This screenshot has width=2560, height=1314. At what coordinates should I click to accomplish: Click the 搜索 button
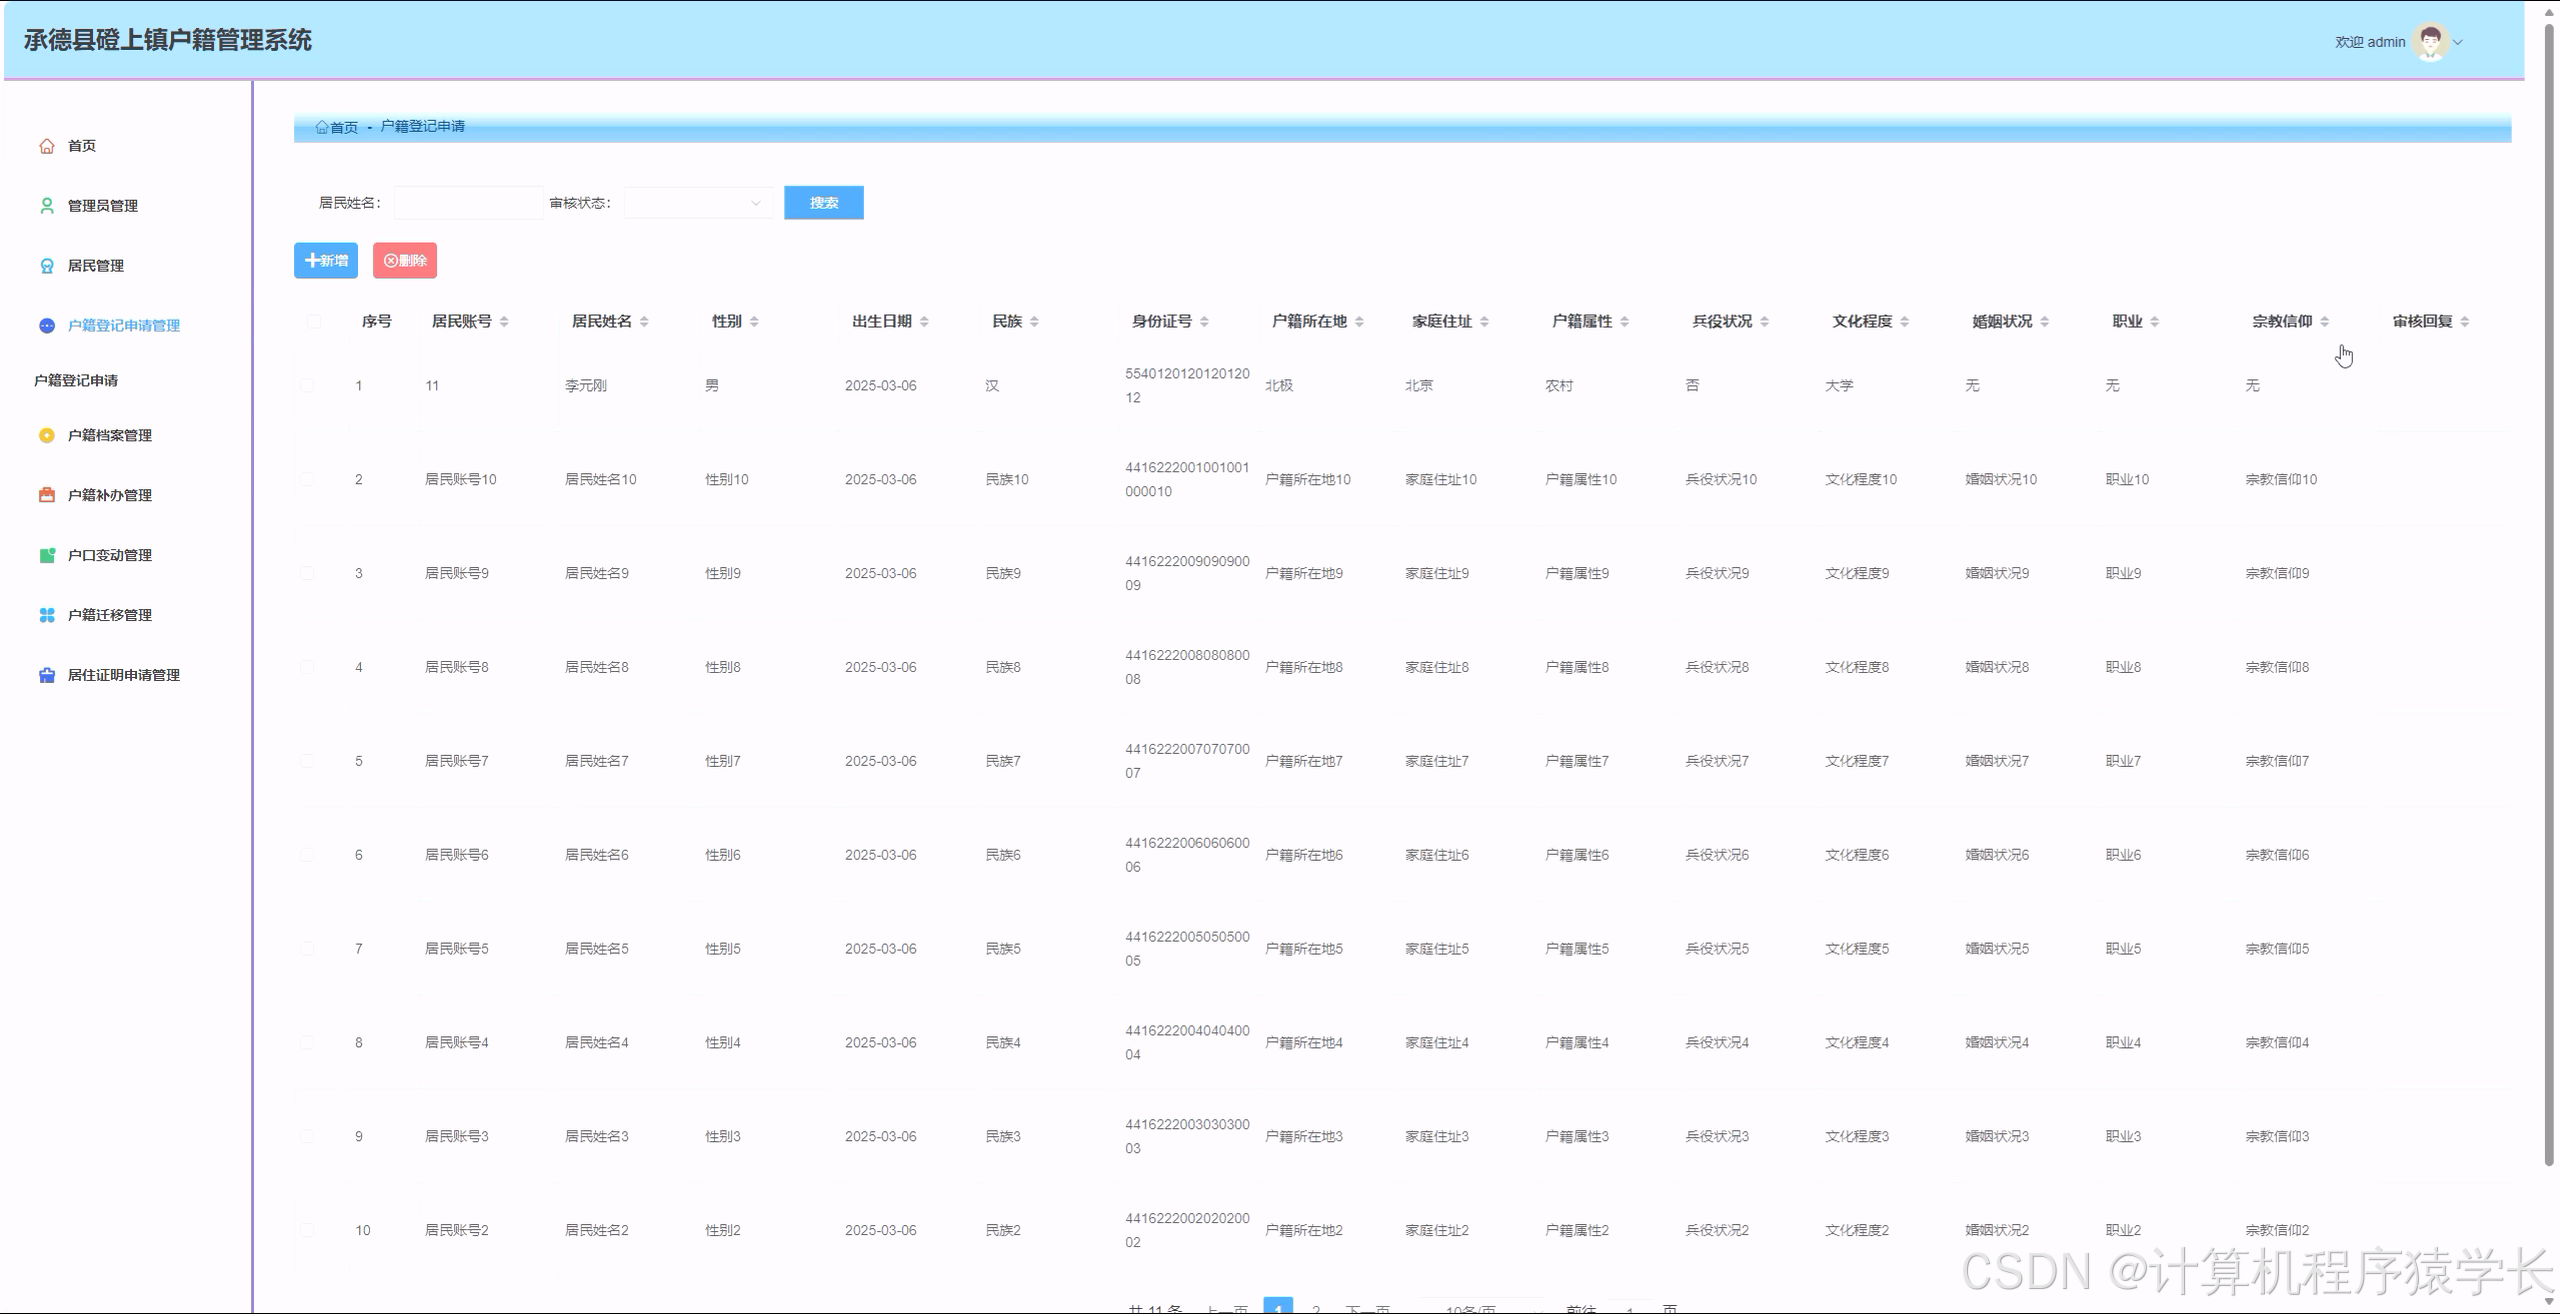coord(823,203)
